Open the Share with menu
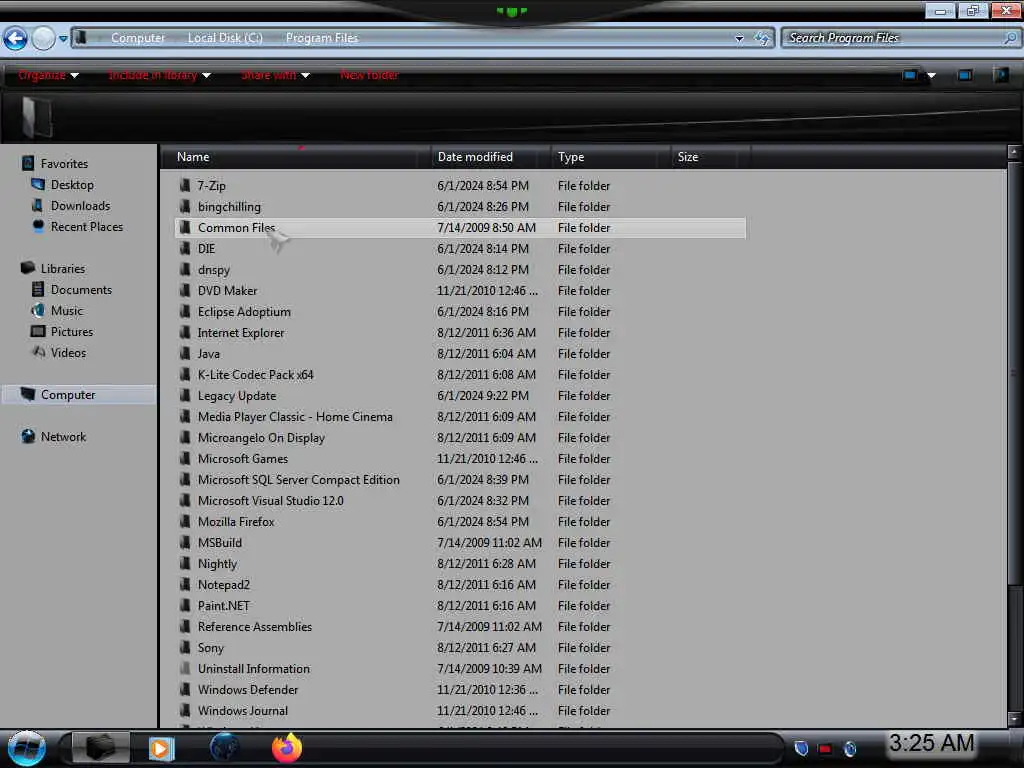Screen dimensions: 1024x768 (275, 75)
